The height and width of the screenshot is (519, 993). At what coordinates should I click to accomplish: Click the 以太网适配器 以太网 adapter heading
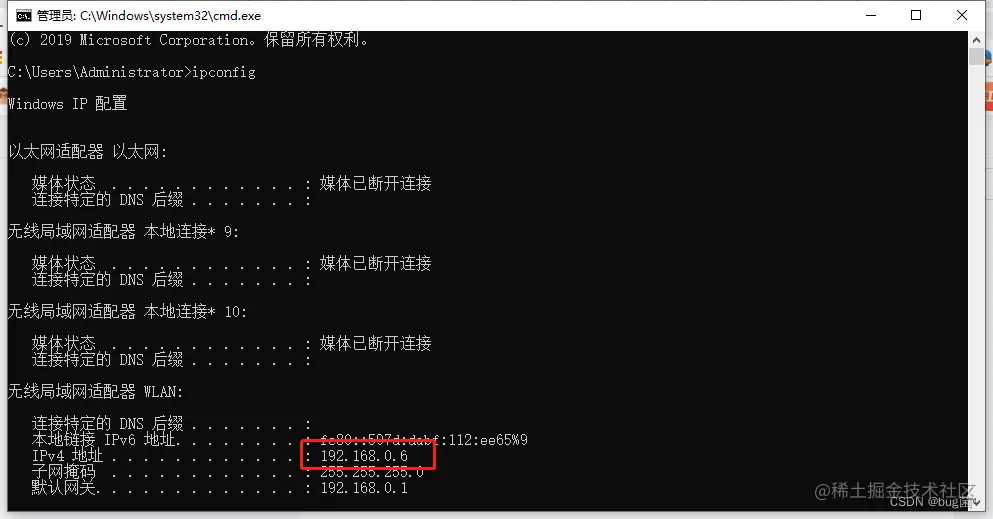point(87,152)
